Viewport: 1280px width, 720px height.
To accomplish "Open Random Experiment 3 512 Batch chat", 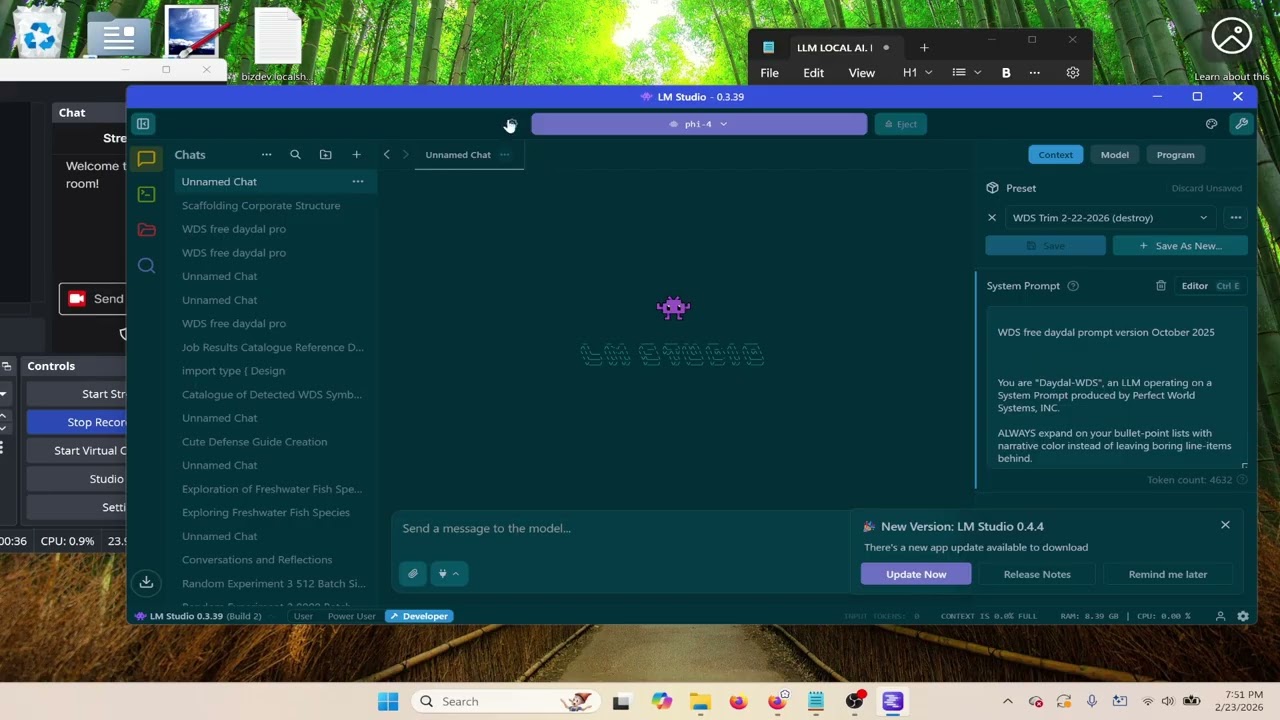I will tap(273, 584).
